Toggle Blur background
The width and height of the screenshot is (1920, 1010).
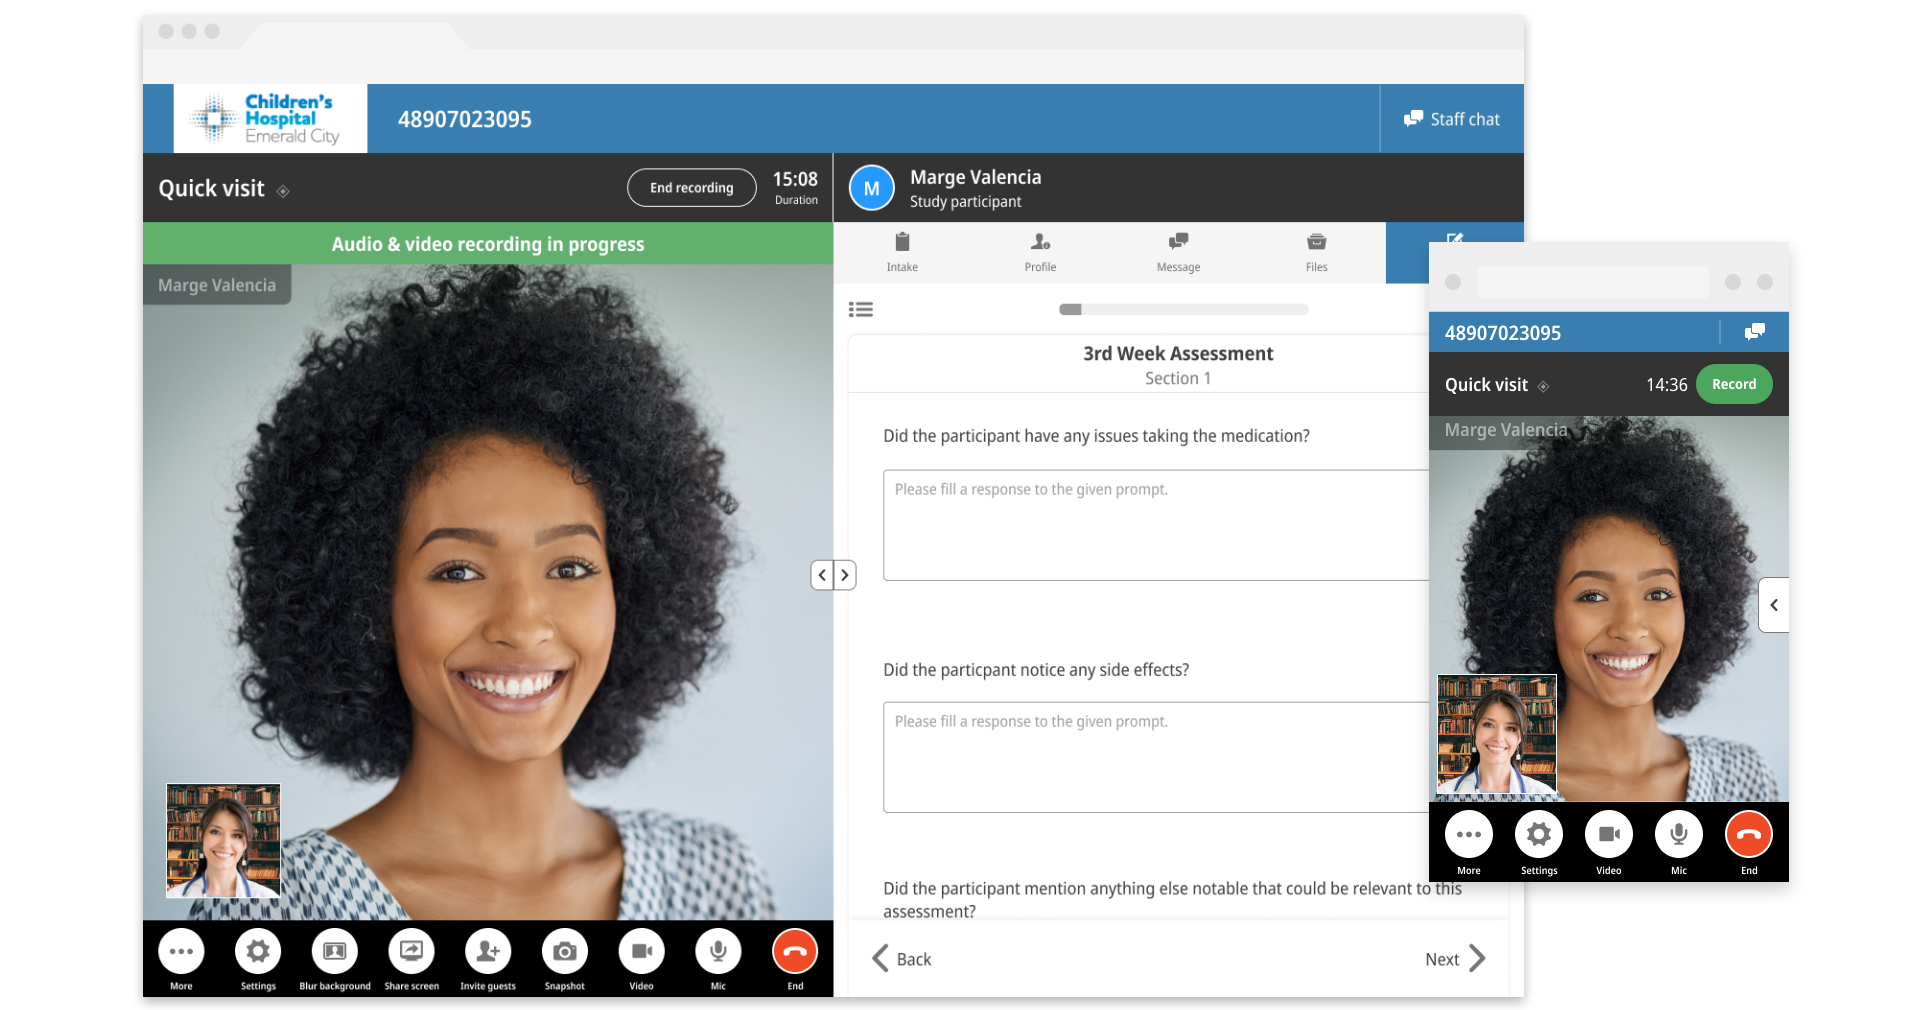pyautogui.click(x=334, y=951)
